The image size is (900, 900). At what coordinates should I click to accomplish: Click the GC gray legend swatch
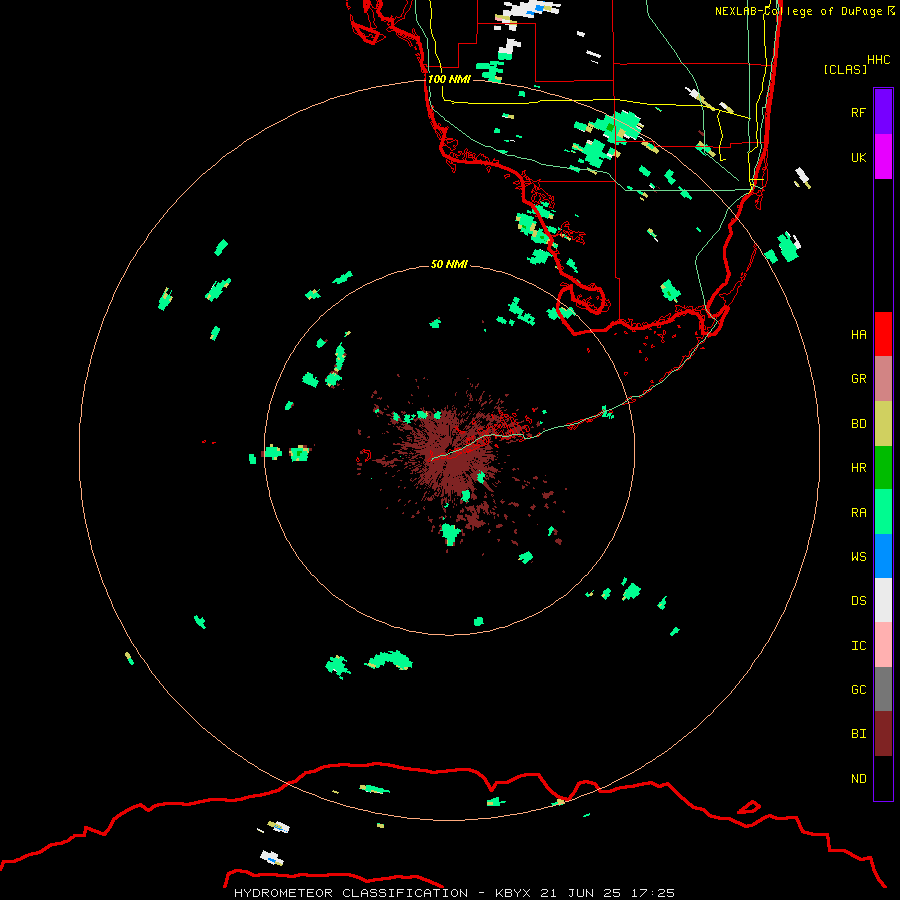pyautogui.click(x=883, y=689)
